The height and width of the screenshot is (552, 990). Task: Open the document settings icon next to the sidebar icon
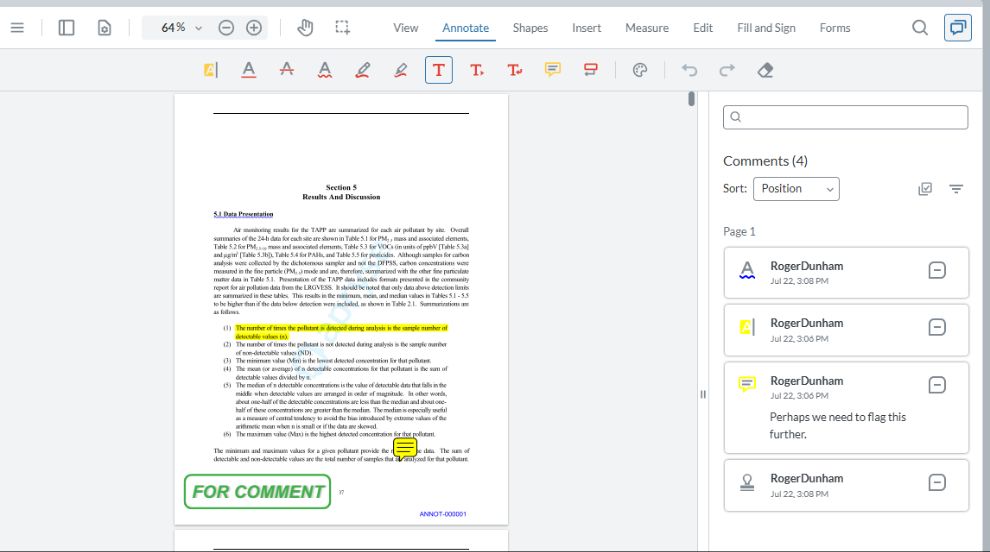tap(104, 28)
